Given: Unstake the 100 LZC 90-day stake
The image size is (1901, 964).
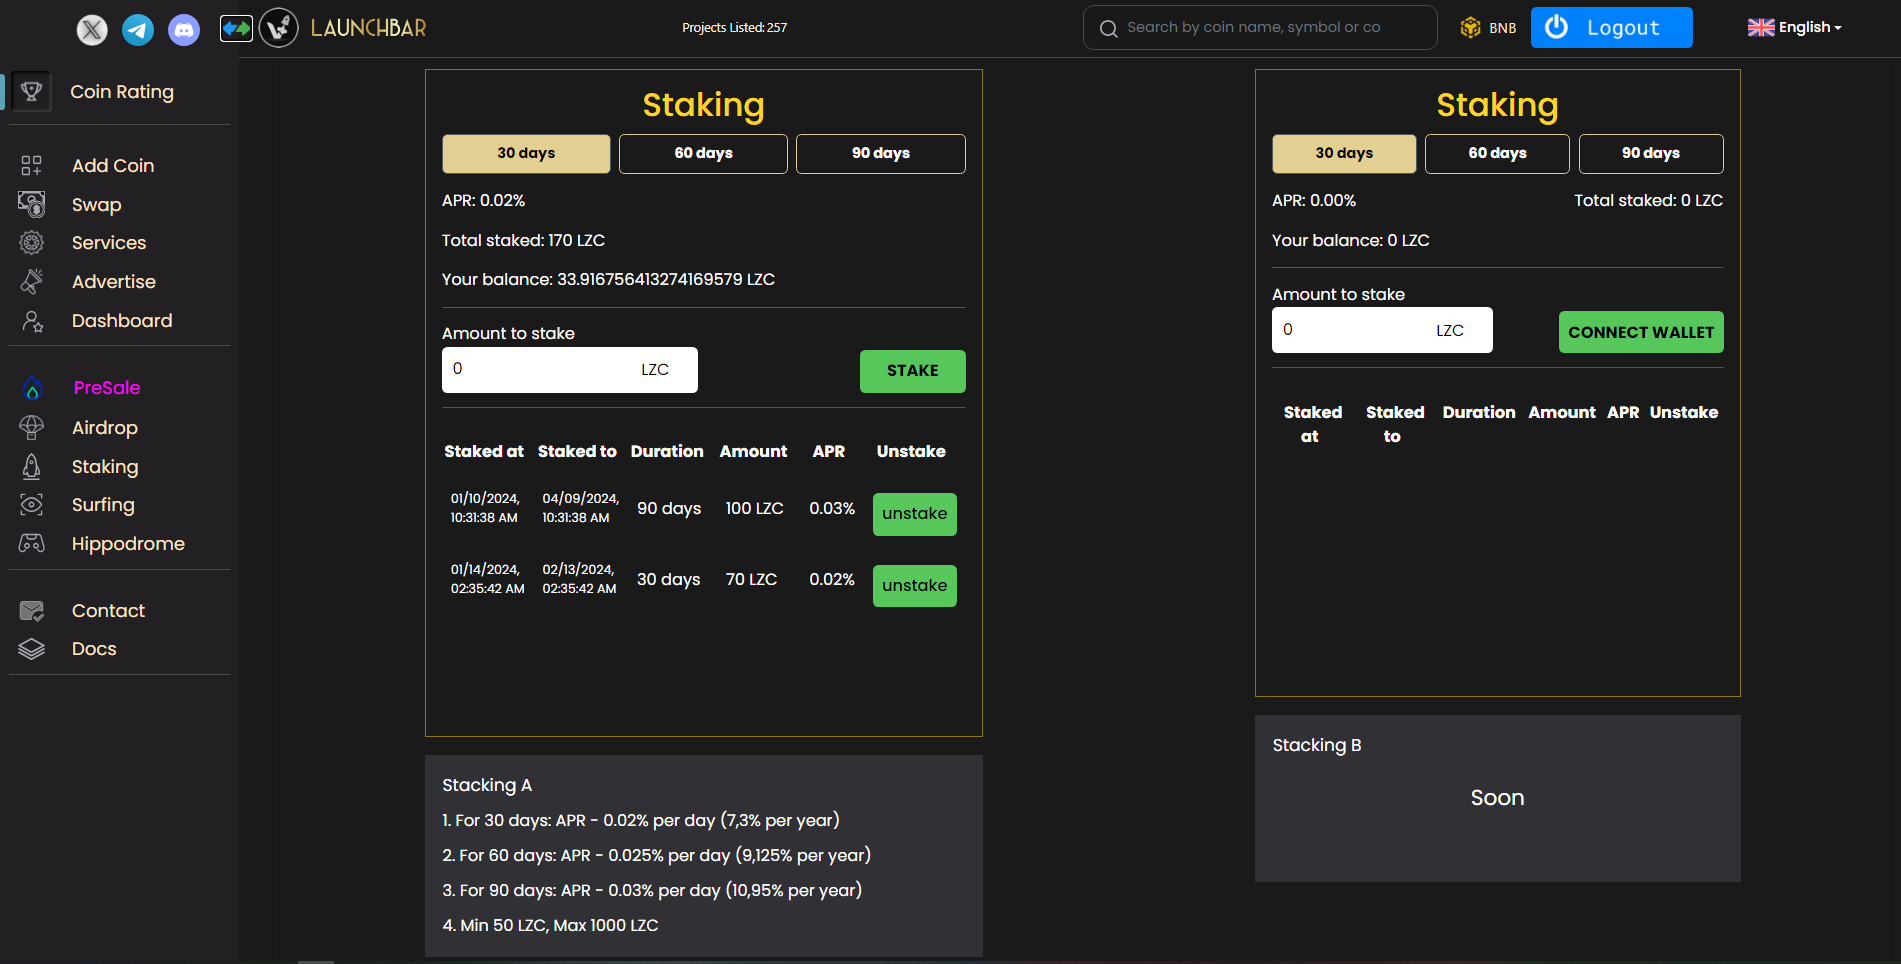Looking at the screenshot, I should tap(914, 514).
